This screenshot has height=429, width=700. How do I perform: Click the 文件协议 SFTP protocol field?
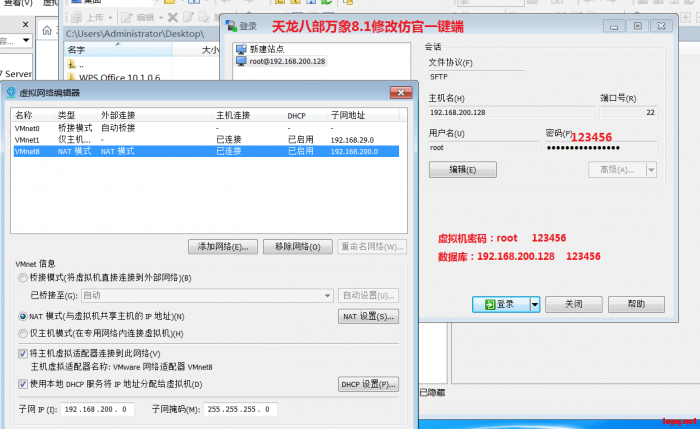pos(476,77)
